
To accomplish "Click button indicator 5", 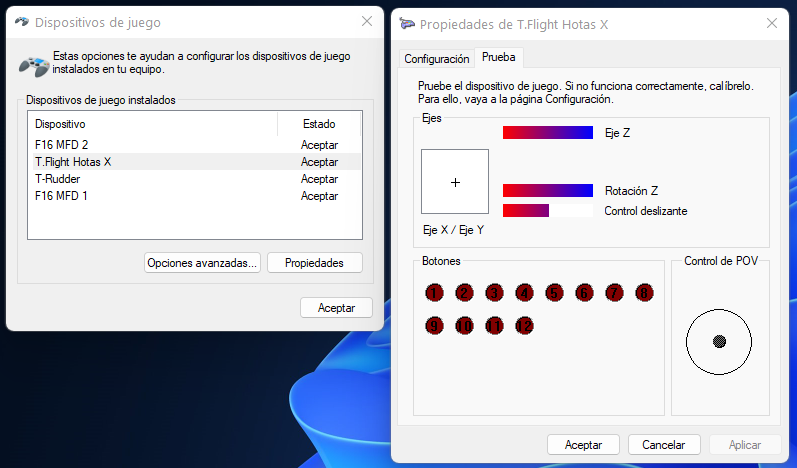I will [x=554, y=293].
